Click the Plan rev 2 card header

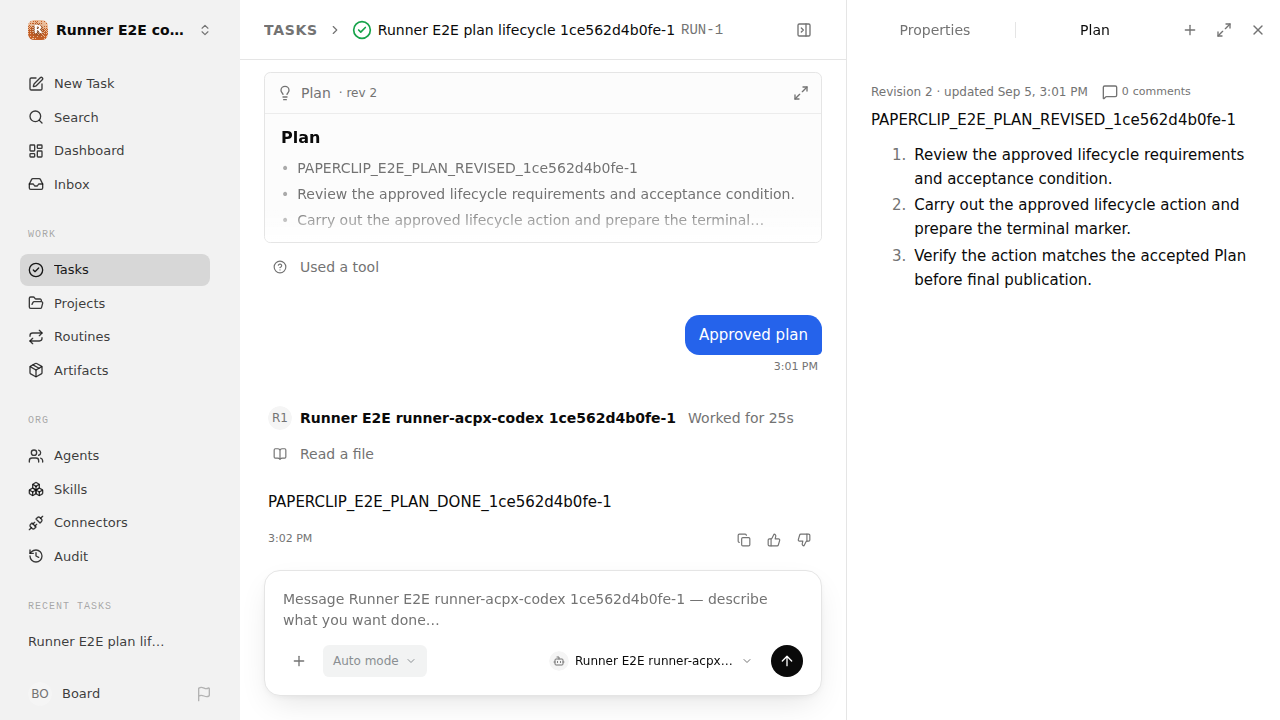click(543, 93)
